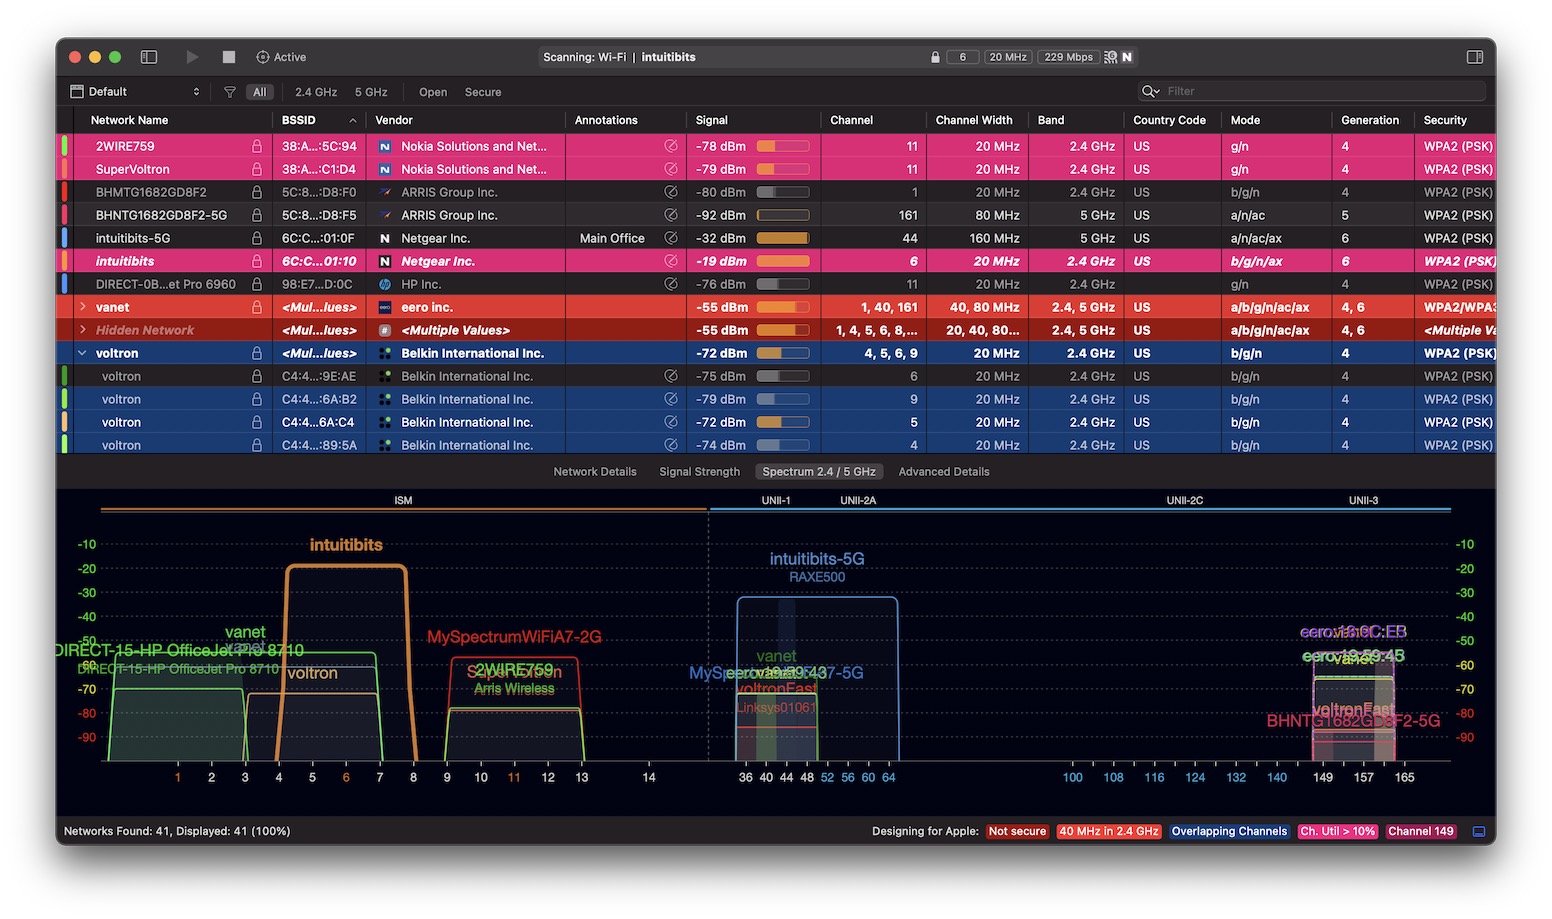
Task: Click the Netgear vendor icon for intuitibits-5G
Action: coord(385,238)
